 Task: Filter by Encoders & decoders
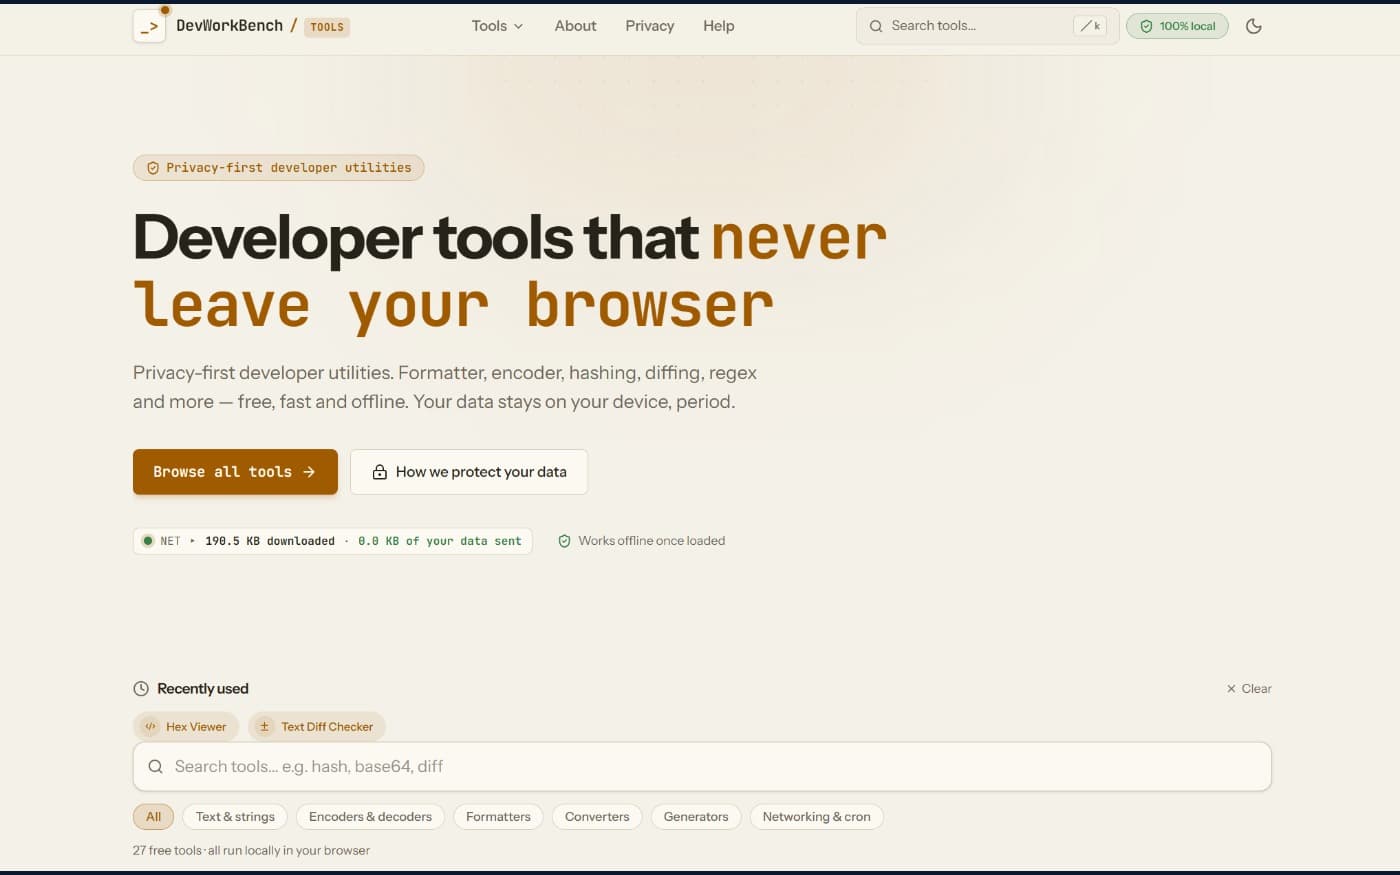click(370, 817)
